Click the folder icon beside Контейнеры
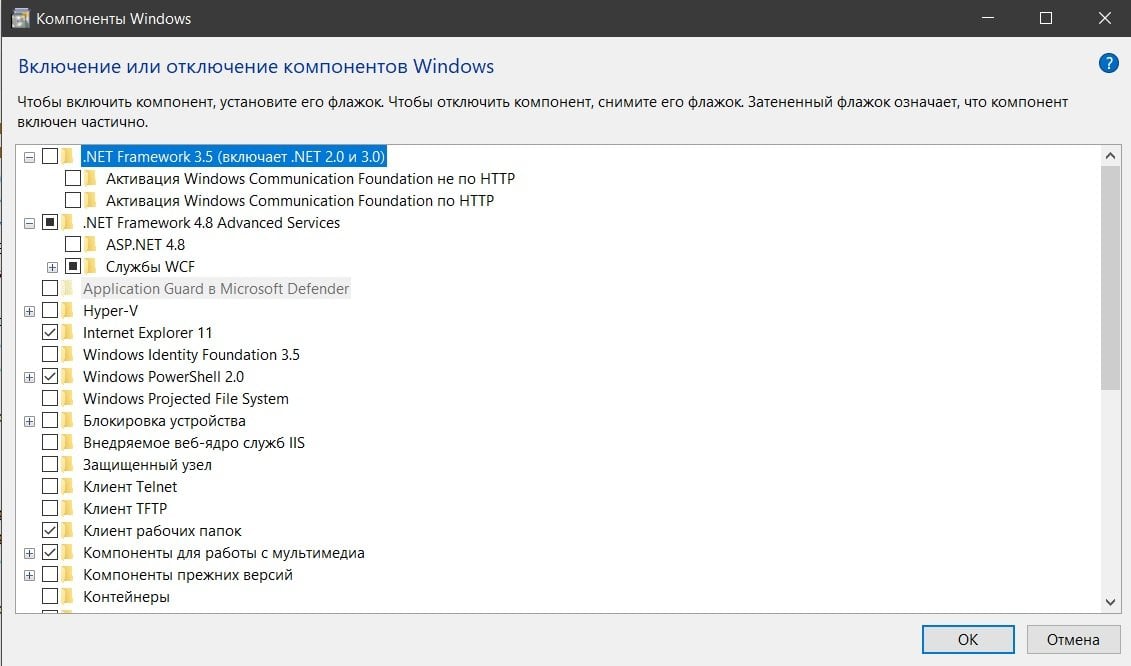This screenshot has width=1131, height=666. 68,597
